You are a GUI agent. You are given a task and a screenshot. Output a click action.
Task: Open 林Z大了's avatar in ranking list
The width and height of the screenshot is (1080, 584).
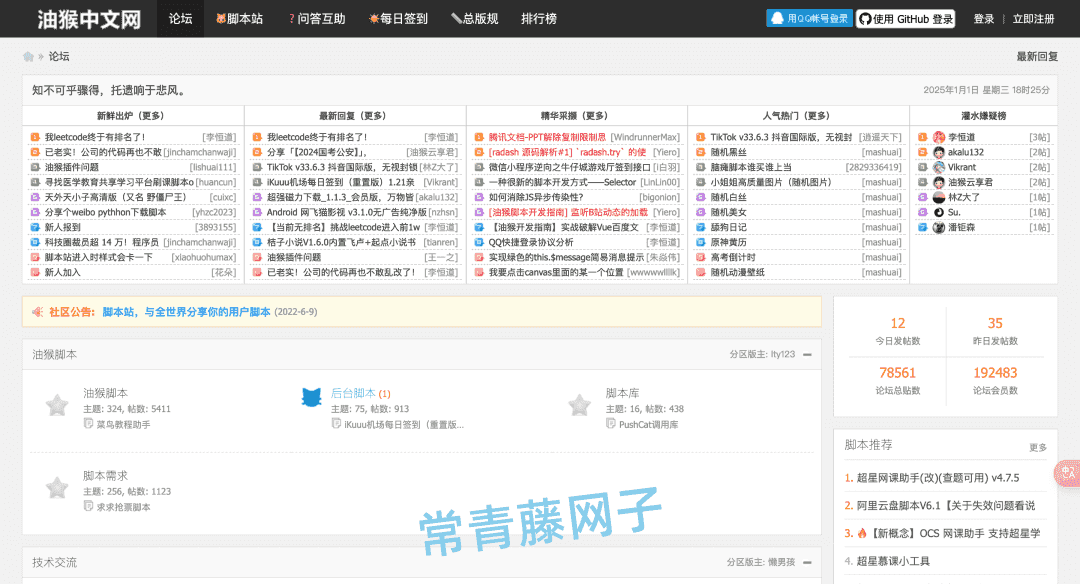click(939, 198)
